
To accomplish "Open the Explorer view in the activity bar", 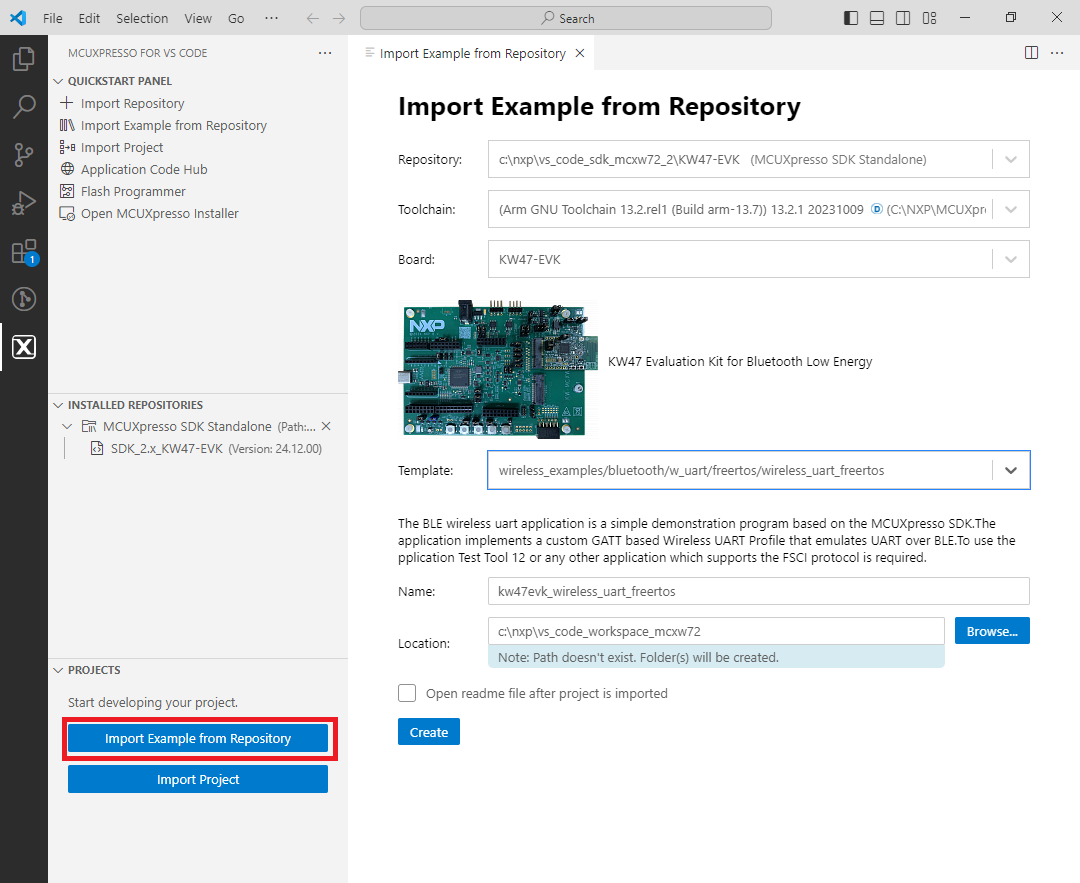I will coord(24,59).
